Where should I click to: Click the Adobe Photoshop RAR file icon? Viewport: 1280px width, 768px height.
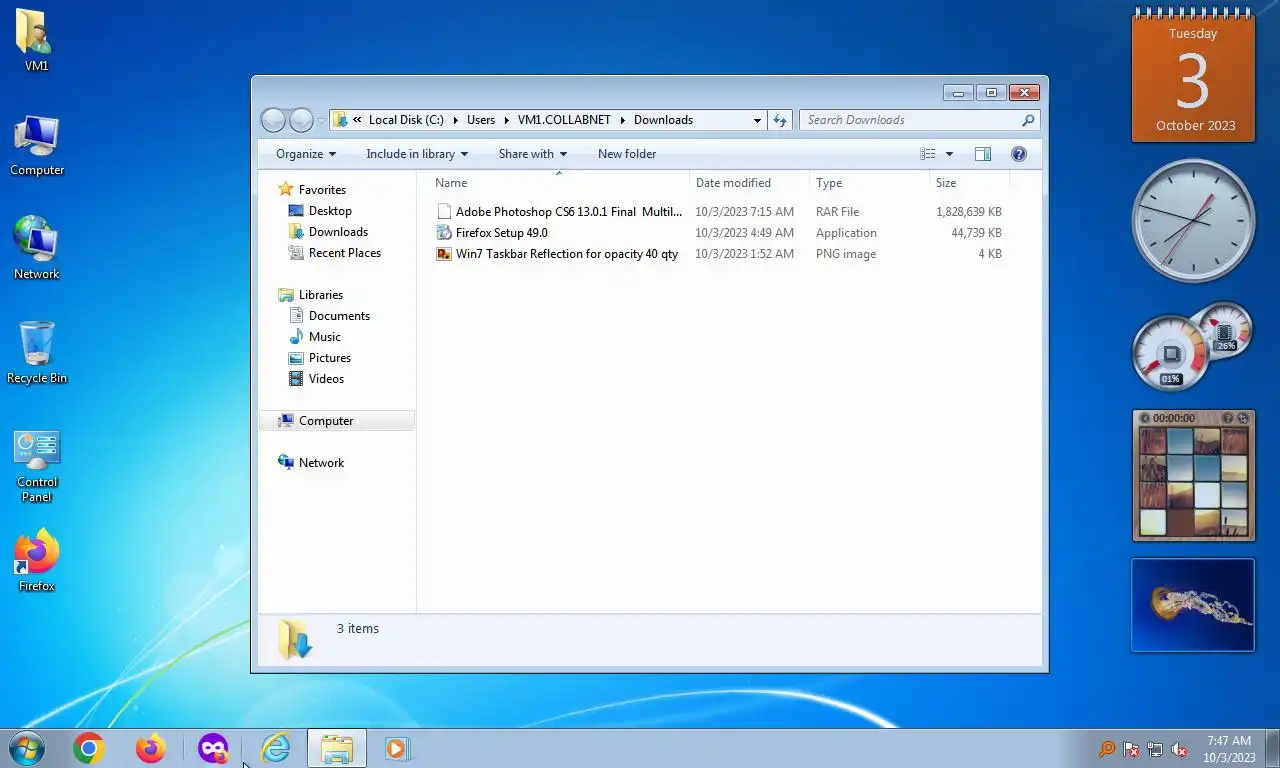point(444,212)
